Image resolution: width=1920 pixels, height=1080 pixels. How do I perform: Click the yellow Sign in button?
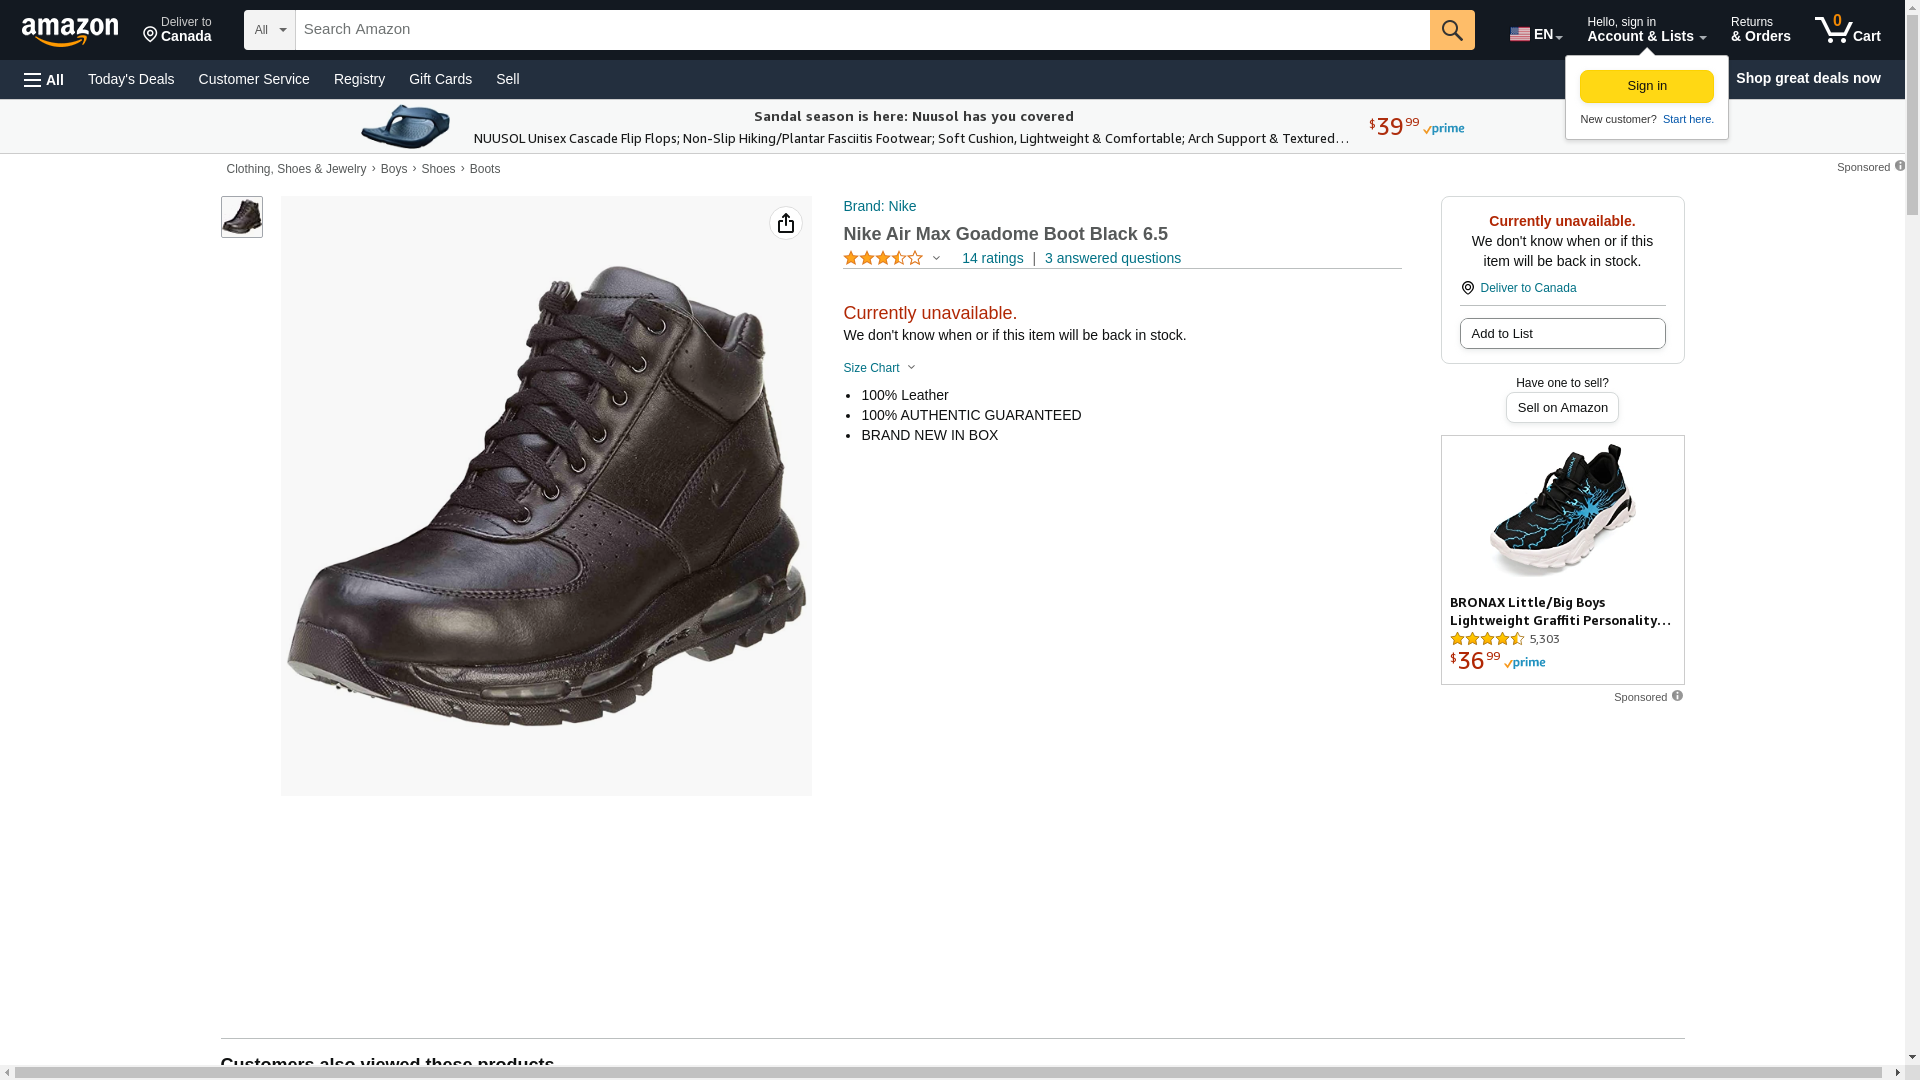click(x=1646, y=86)
